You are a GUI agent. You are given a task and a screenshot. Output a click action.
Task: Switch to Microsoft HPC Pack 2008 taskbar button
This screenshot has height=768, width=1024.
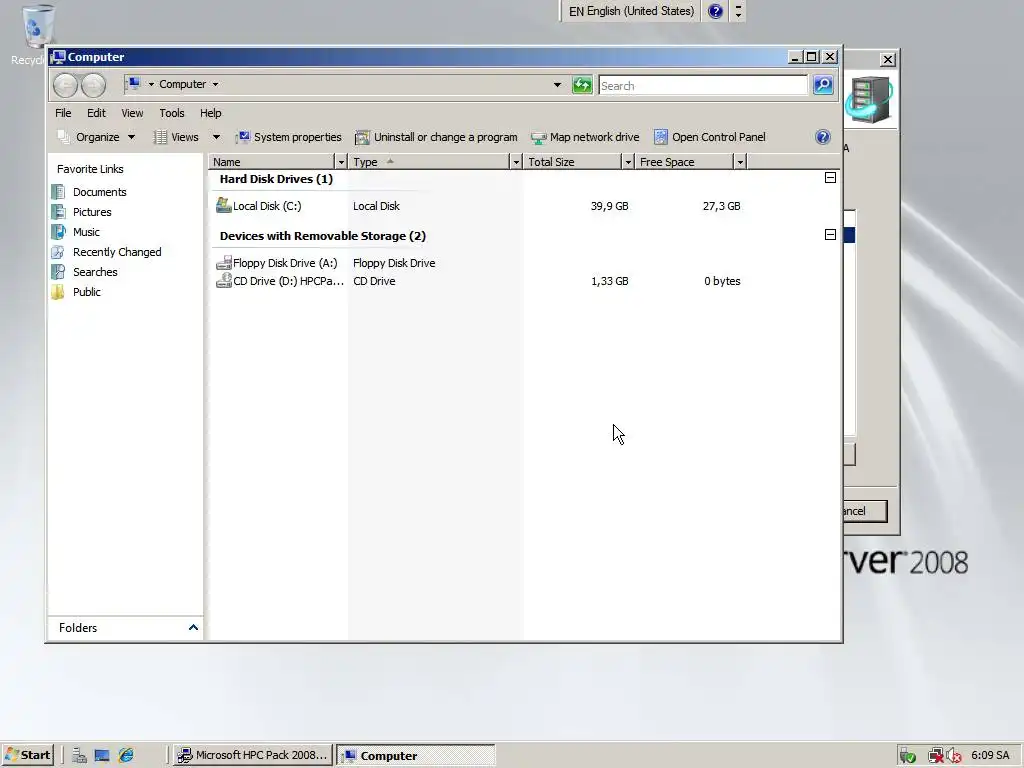pos(253,756)
